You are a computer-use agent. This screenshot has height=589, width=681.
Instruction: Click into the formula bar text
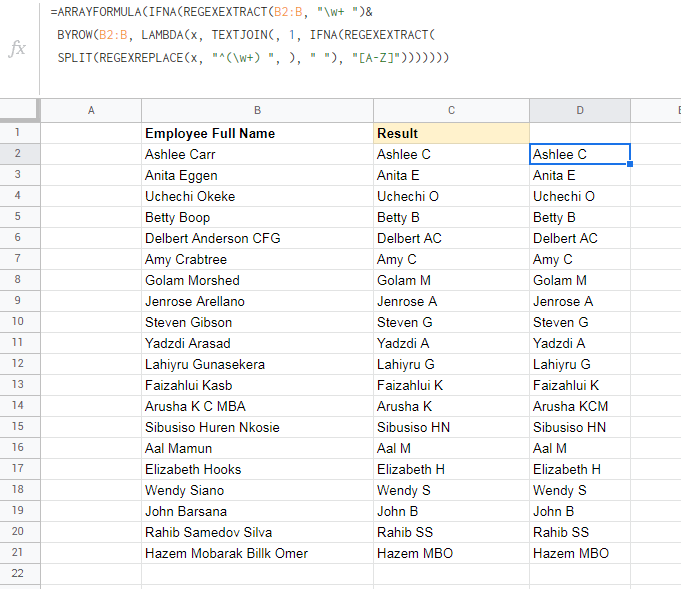[x=250, y=35]
